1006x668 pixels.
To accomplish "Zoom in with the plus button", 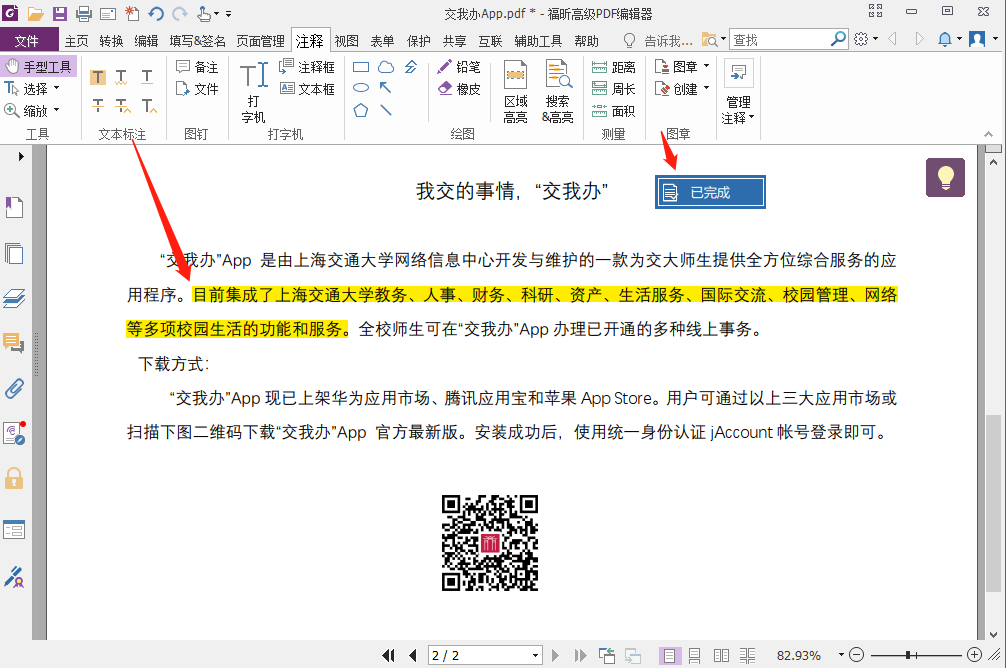I will pos(974,655).
